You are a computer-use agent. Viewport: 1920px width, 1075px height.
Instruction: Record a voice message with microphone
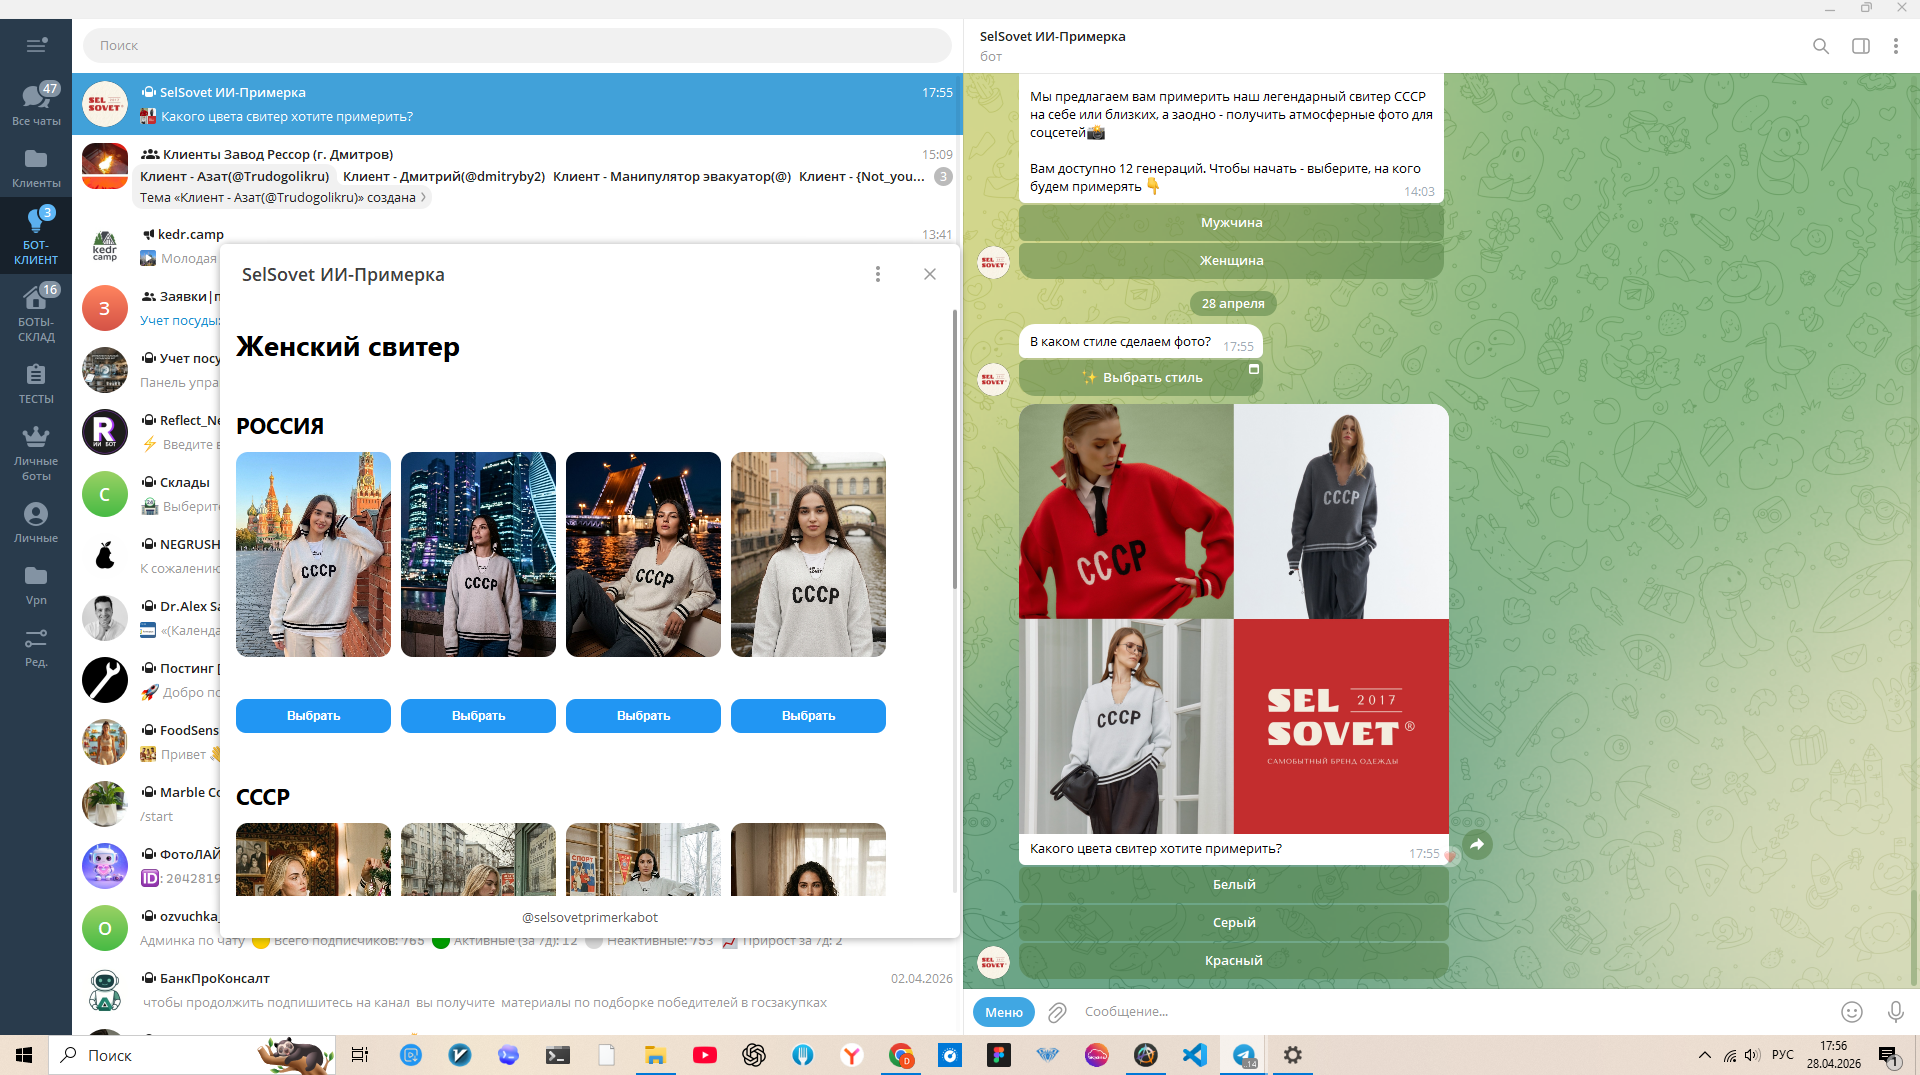[x=1895, y=1012]
